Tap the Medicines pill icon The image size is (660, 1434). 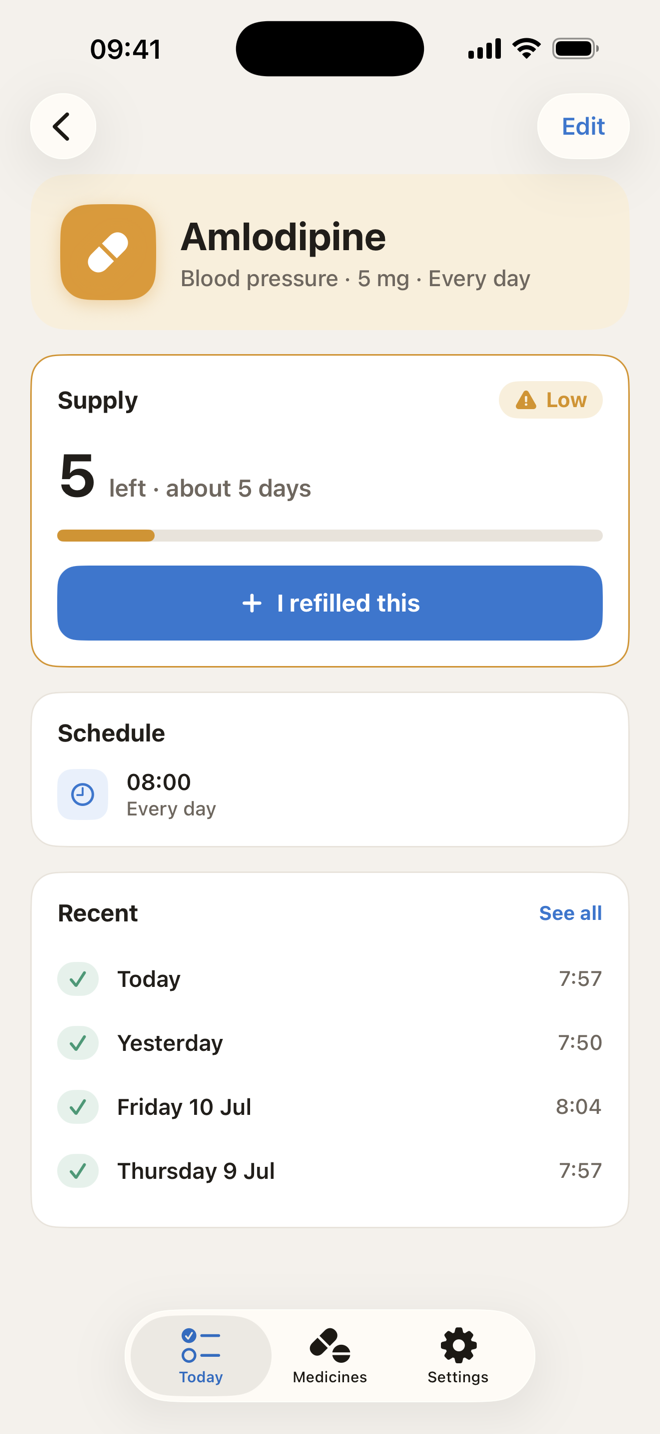[x=330, y=1345]
